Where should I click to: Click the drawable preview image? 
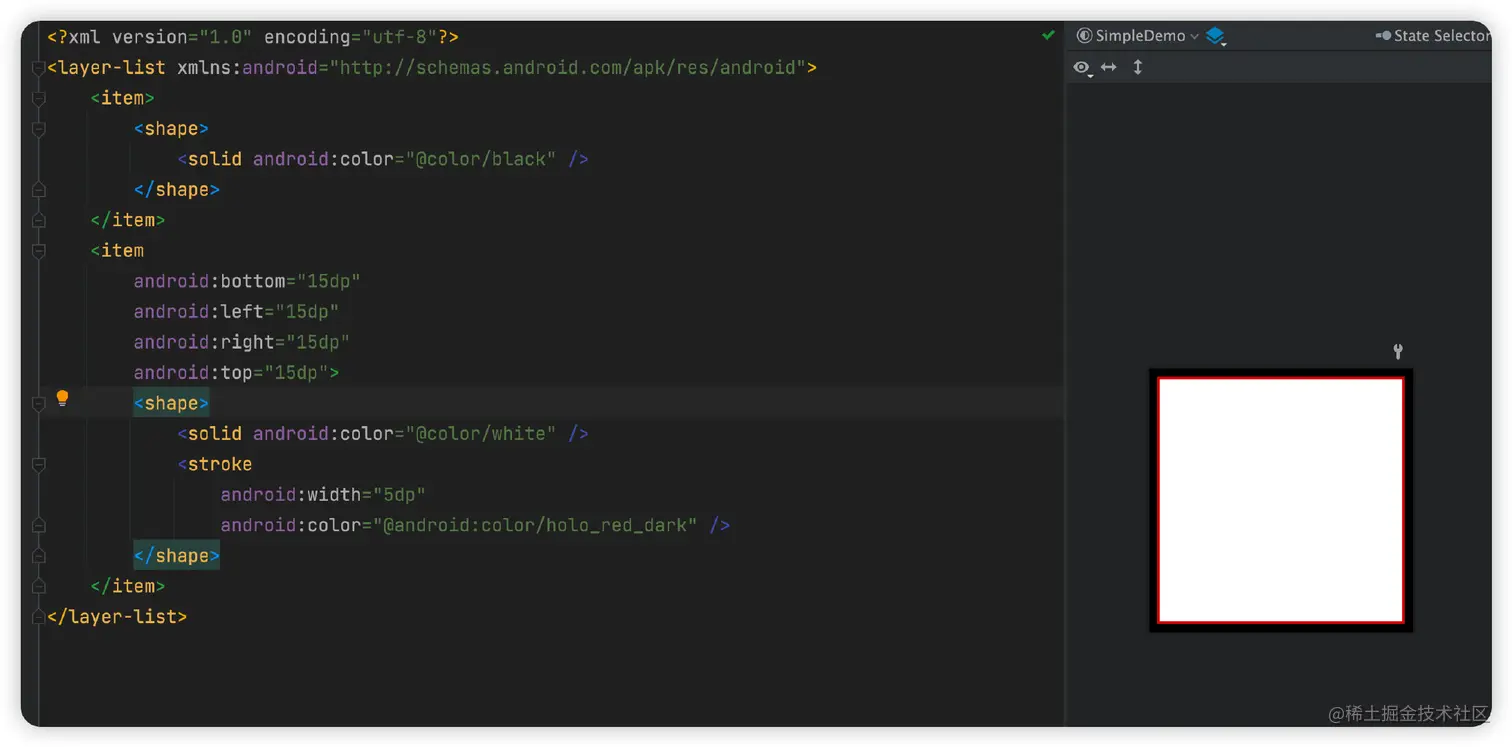1281,500
